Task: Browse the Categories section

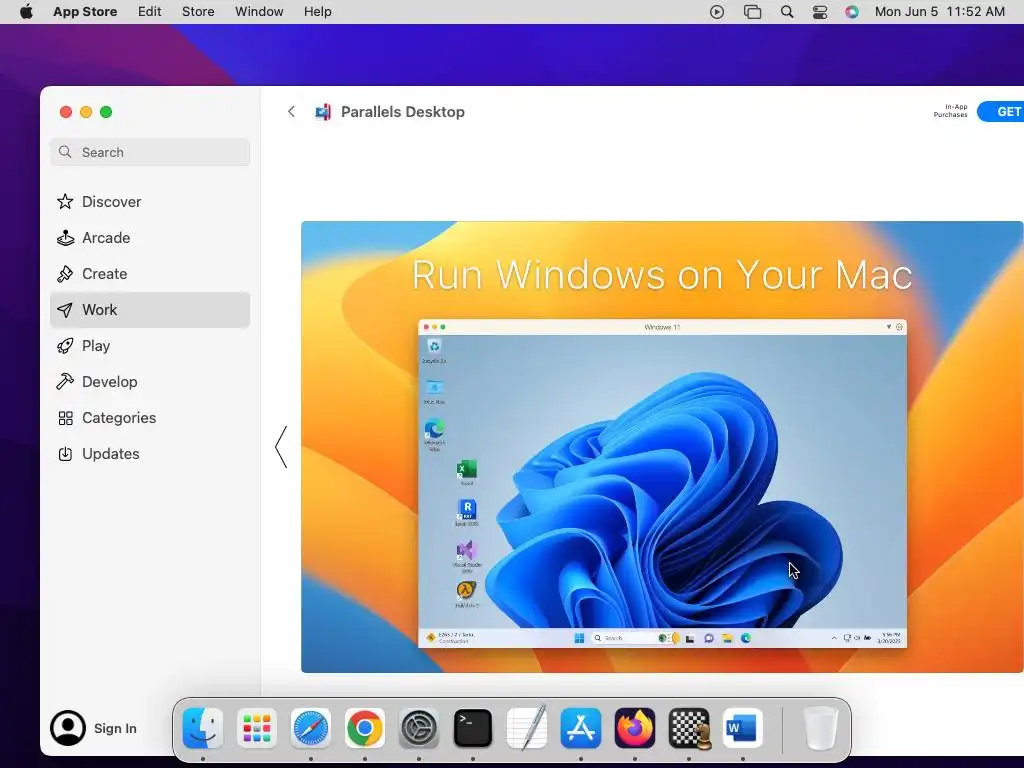Action: [x=150, y=418]
